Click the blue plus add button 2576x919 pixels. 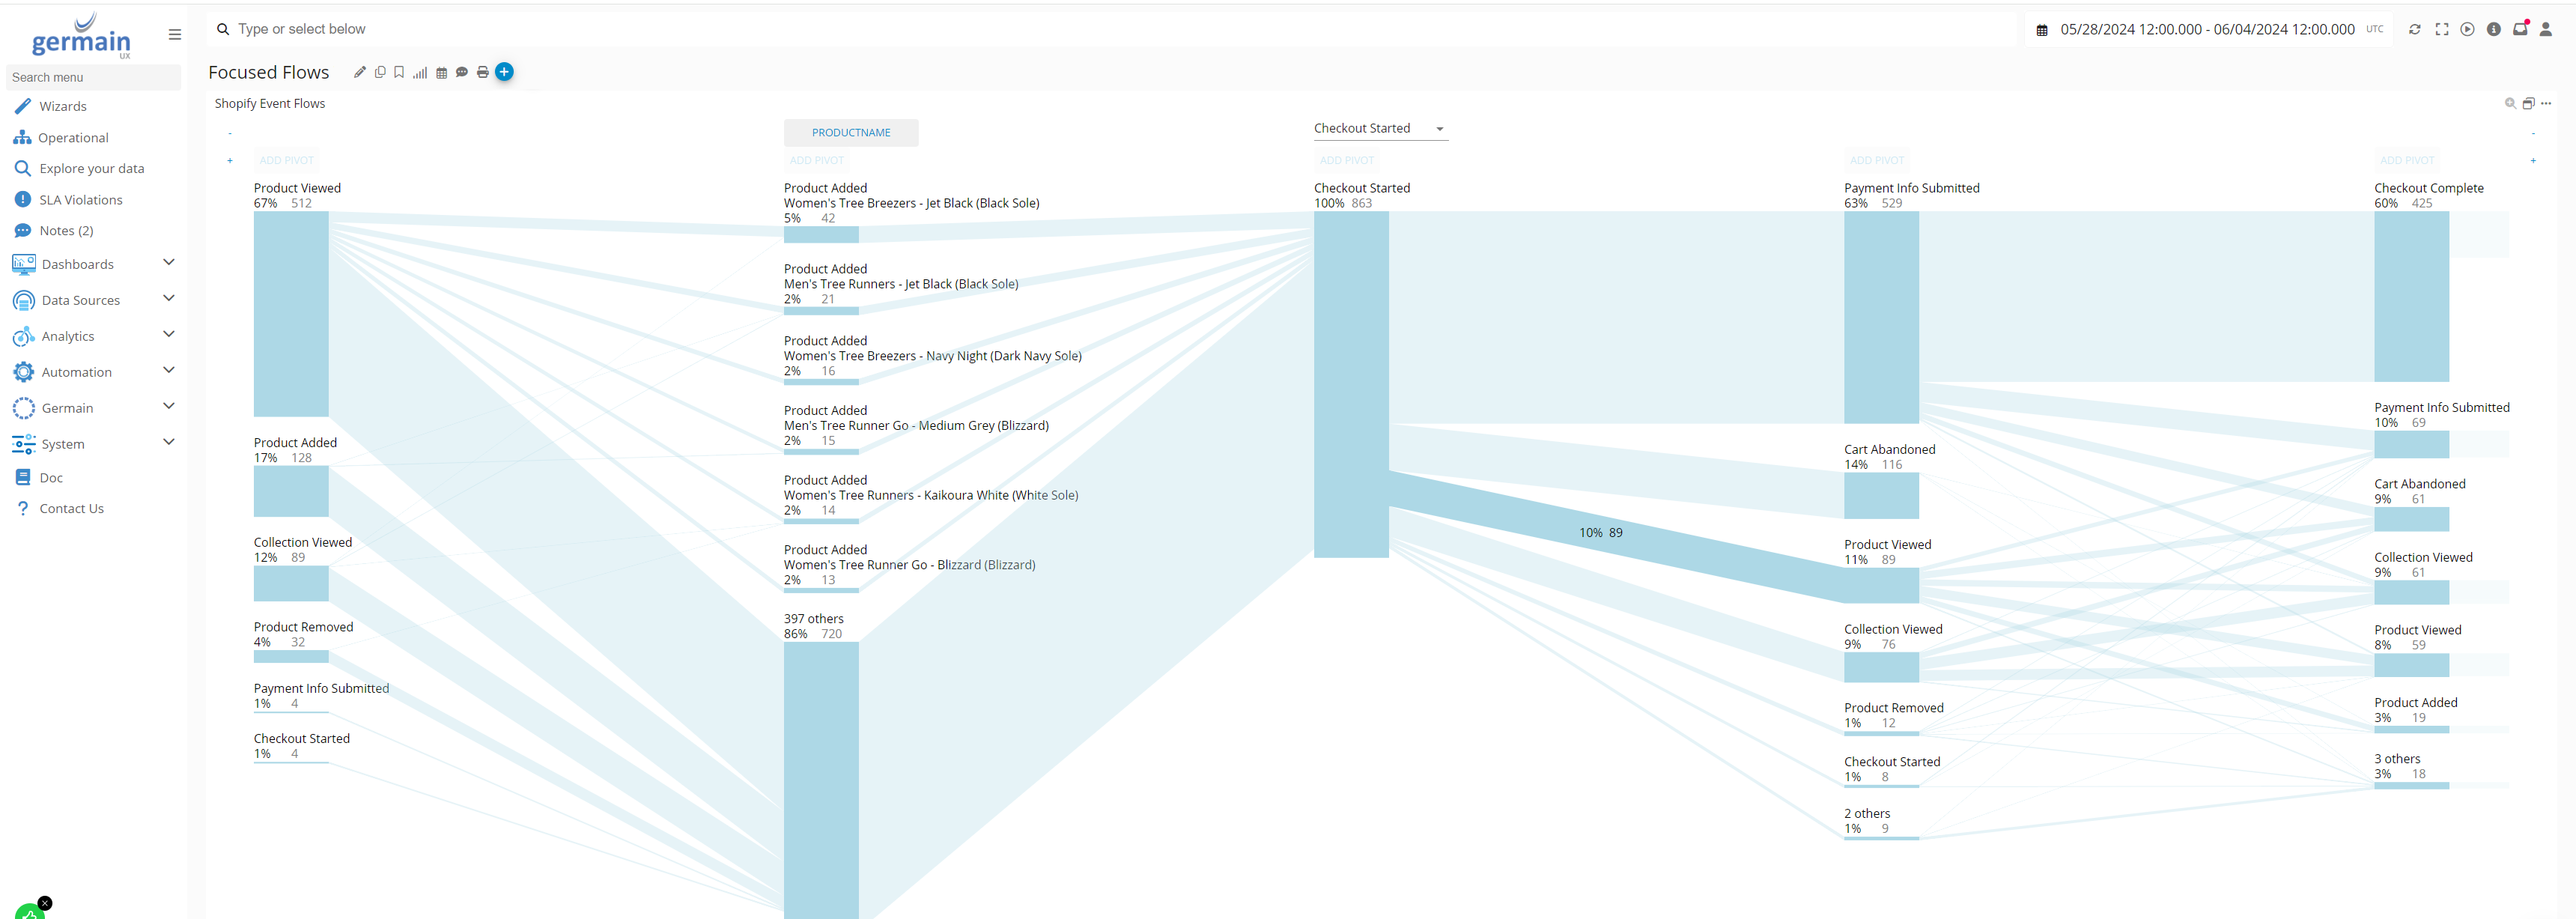[505, 72]
